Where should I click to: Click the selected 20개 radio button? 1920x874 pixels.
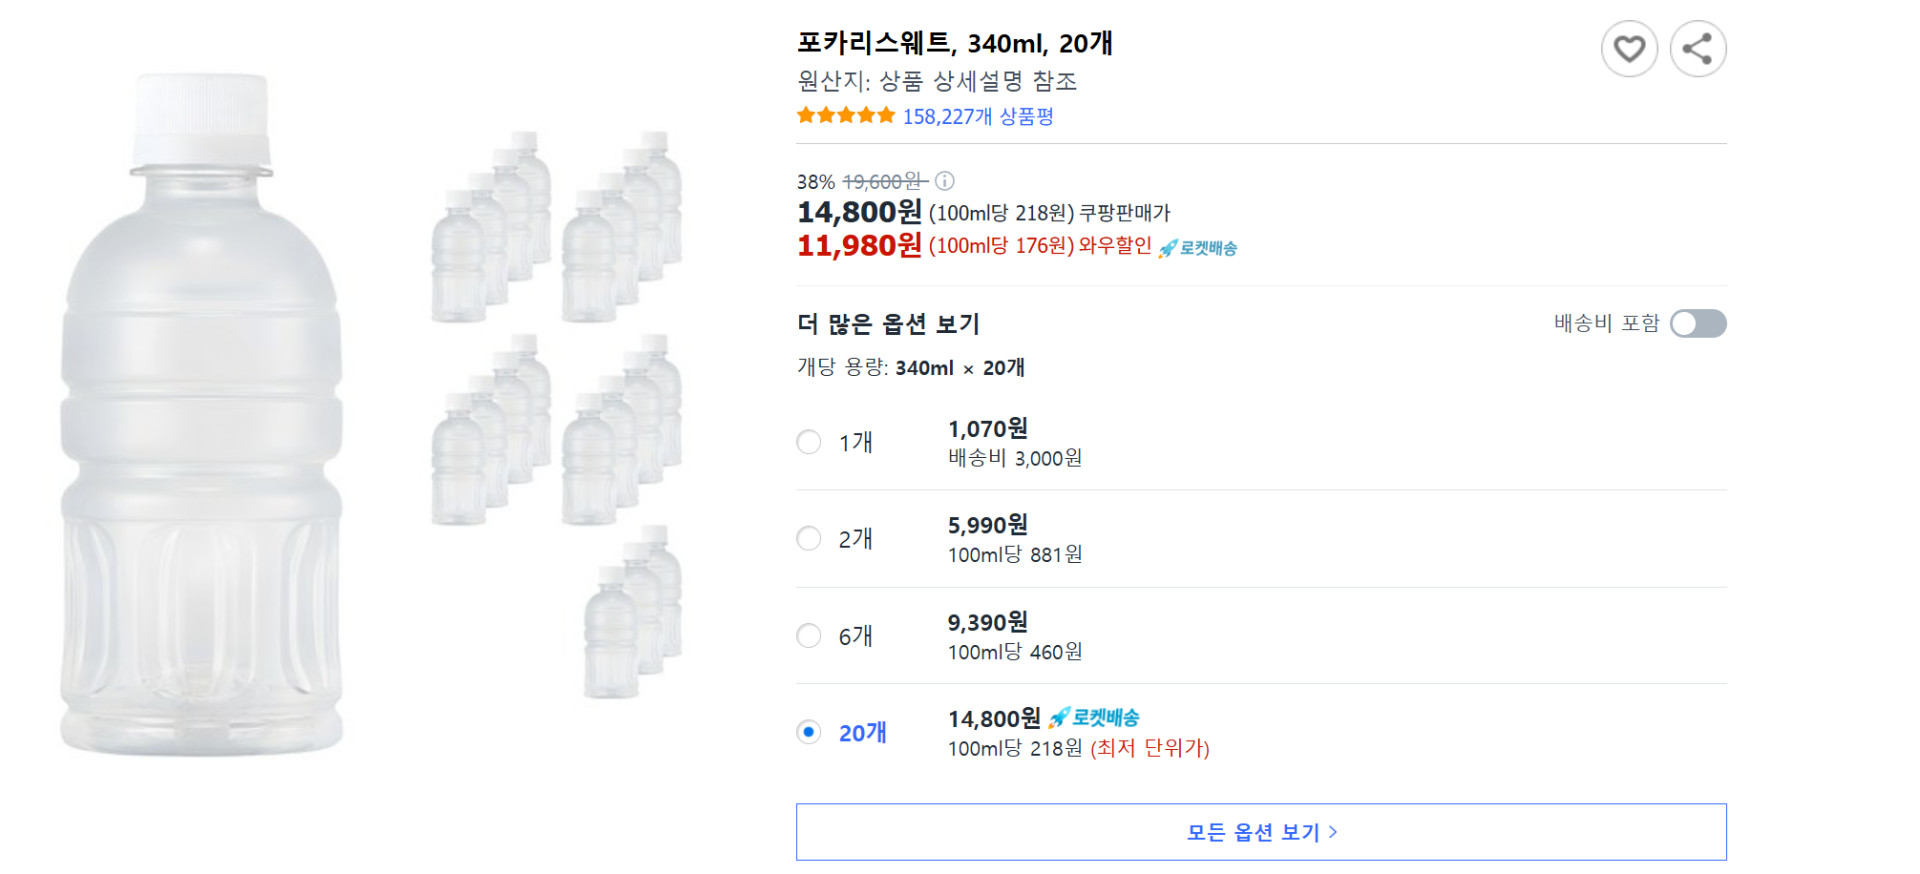(808, 732)
